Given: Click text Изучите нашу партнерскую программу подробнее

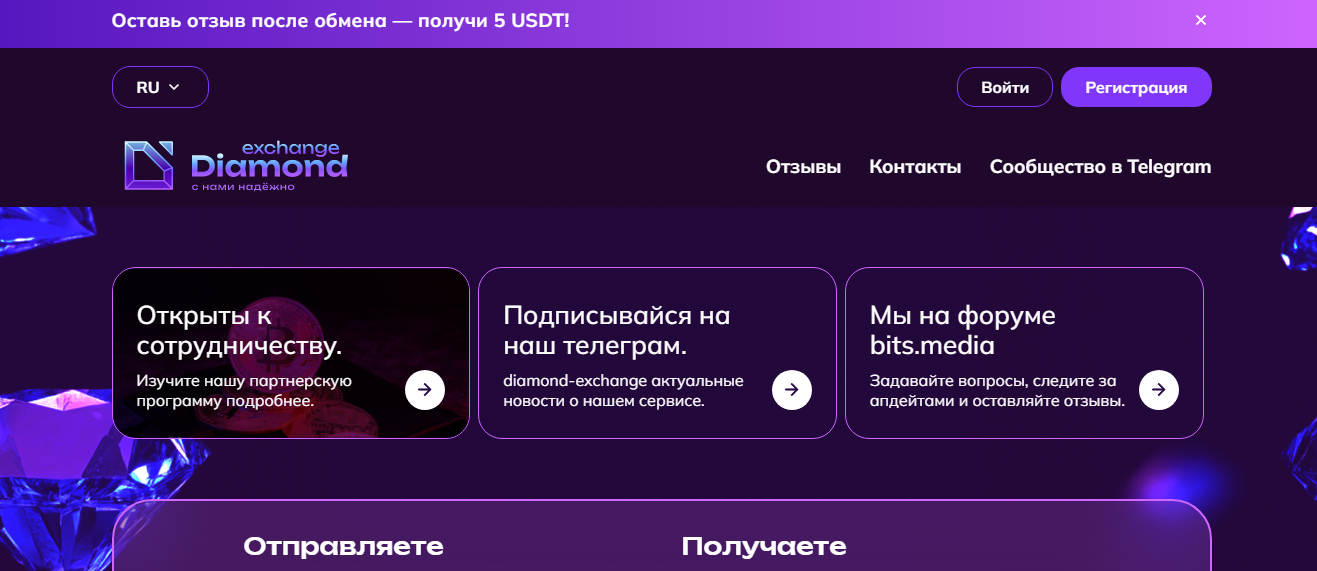Looking at the screenshot, I should tap(244, 391).
